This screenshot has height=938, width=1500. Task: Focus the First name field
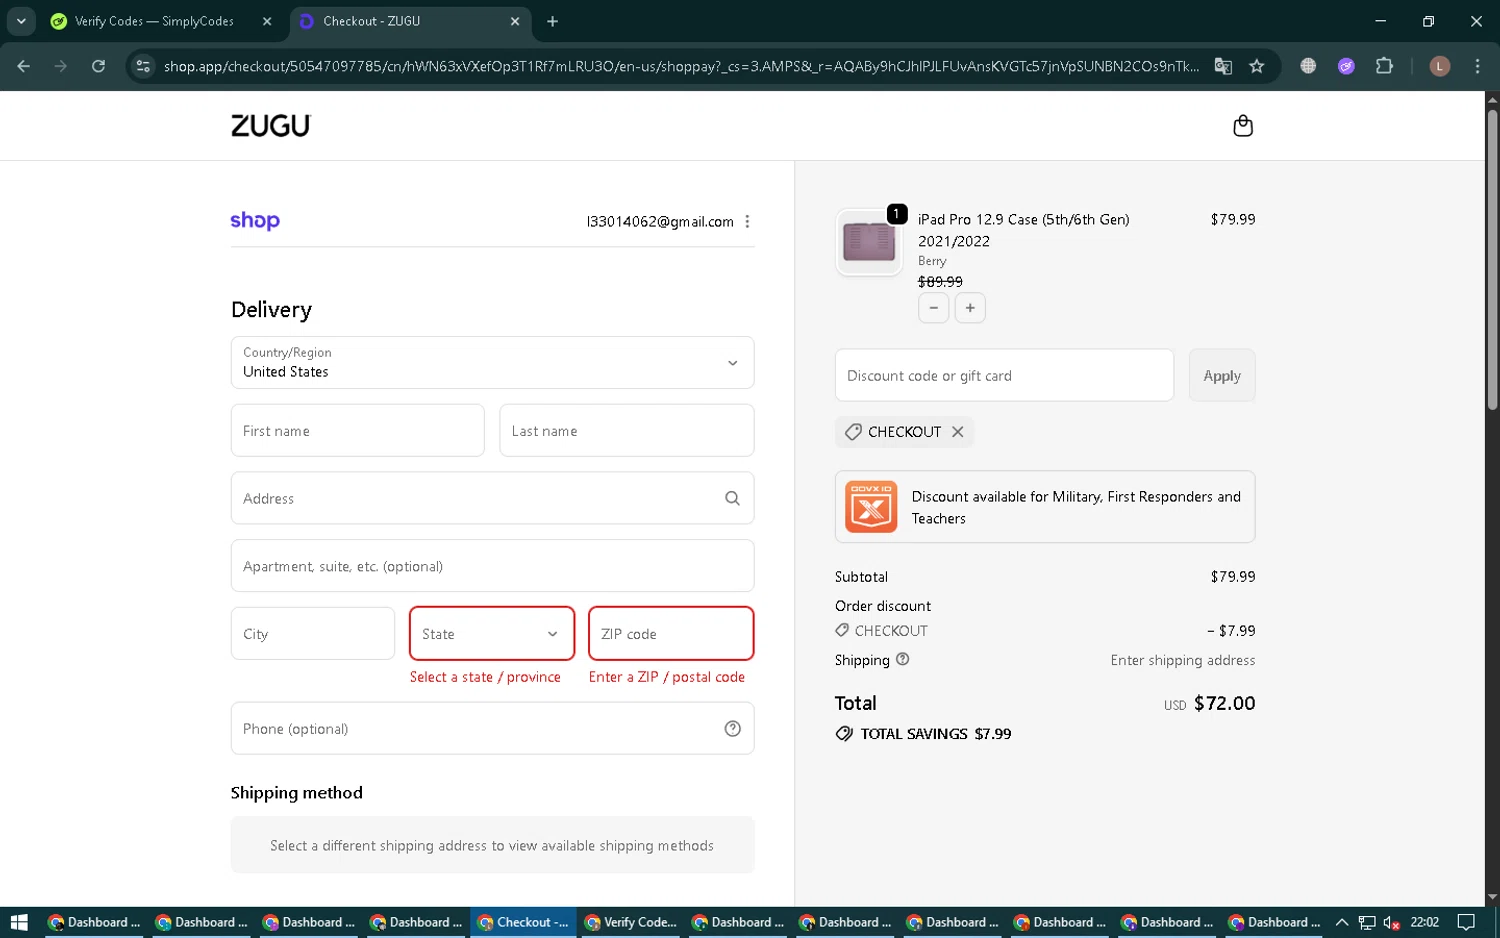[x=357, y=431]
